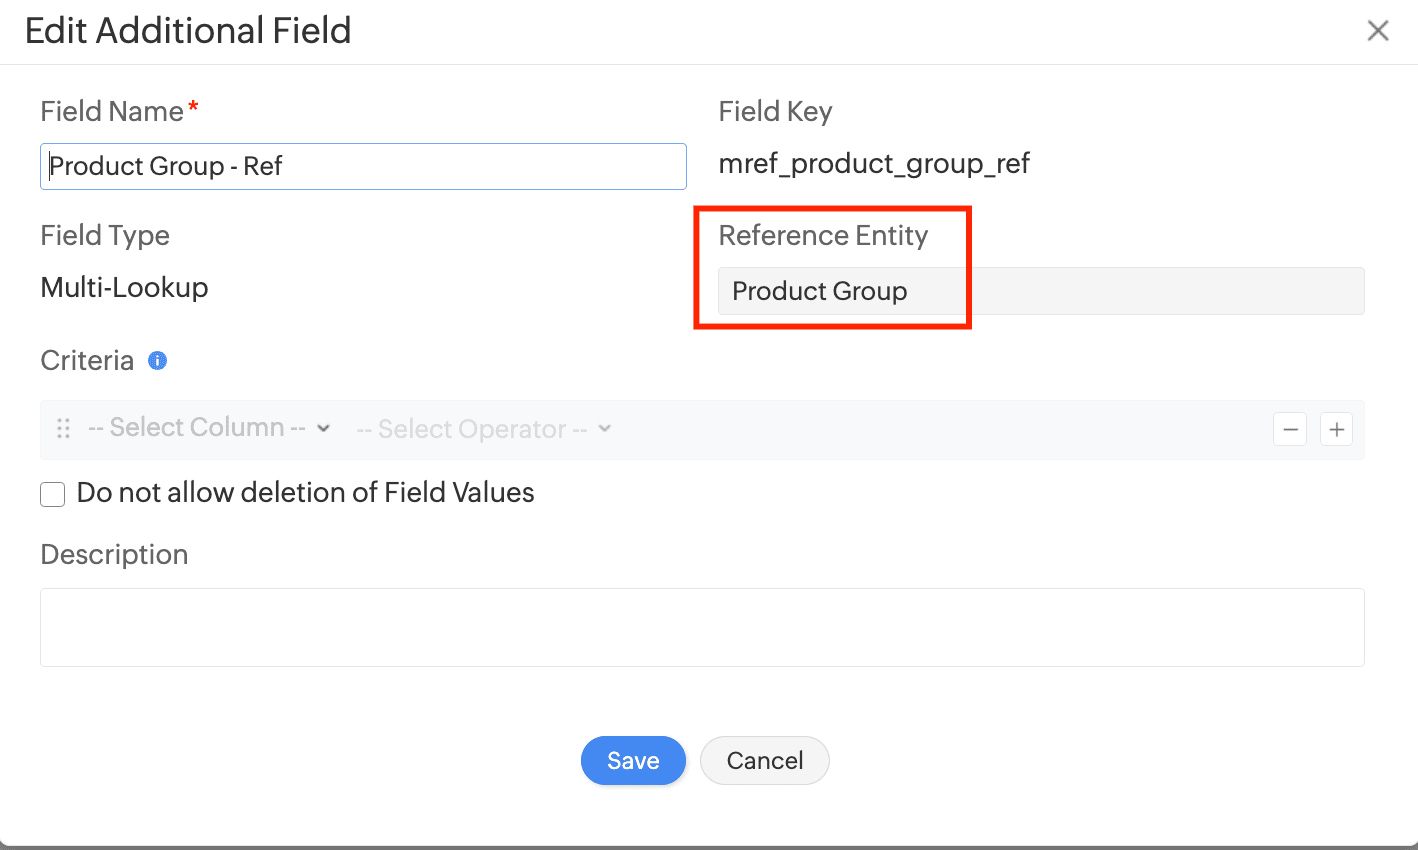Image resolution: width=1418 pixels, height=850 pixels.
Task: Add a criteria row with plus button
Action: click(1336, 430)
